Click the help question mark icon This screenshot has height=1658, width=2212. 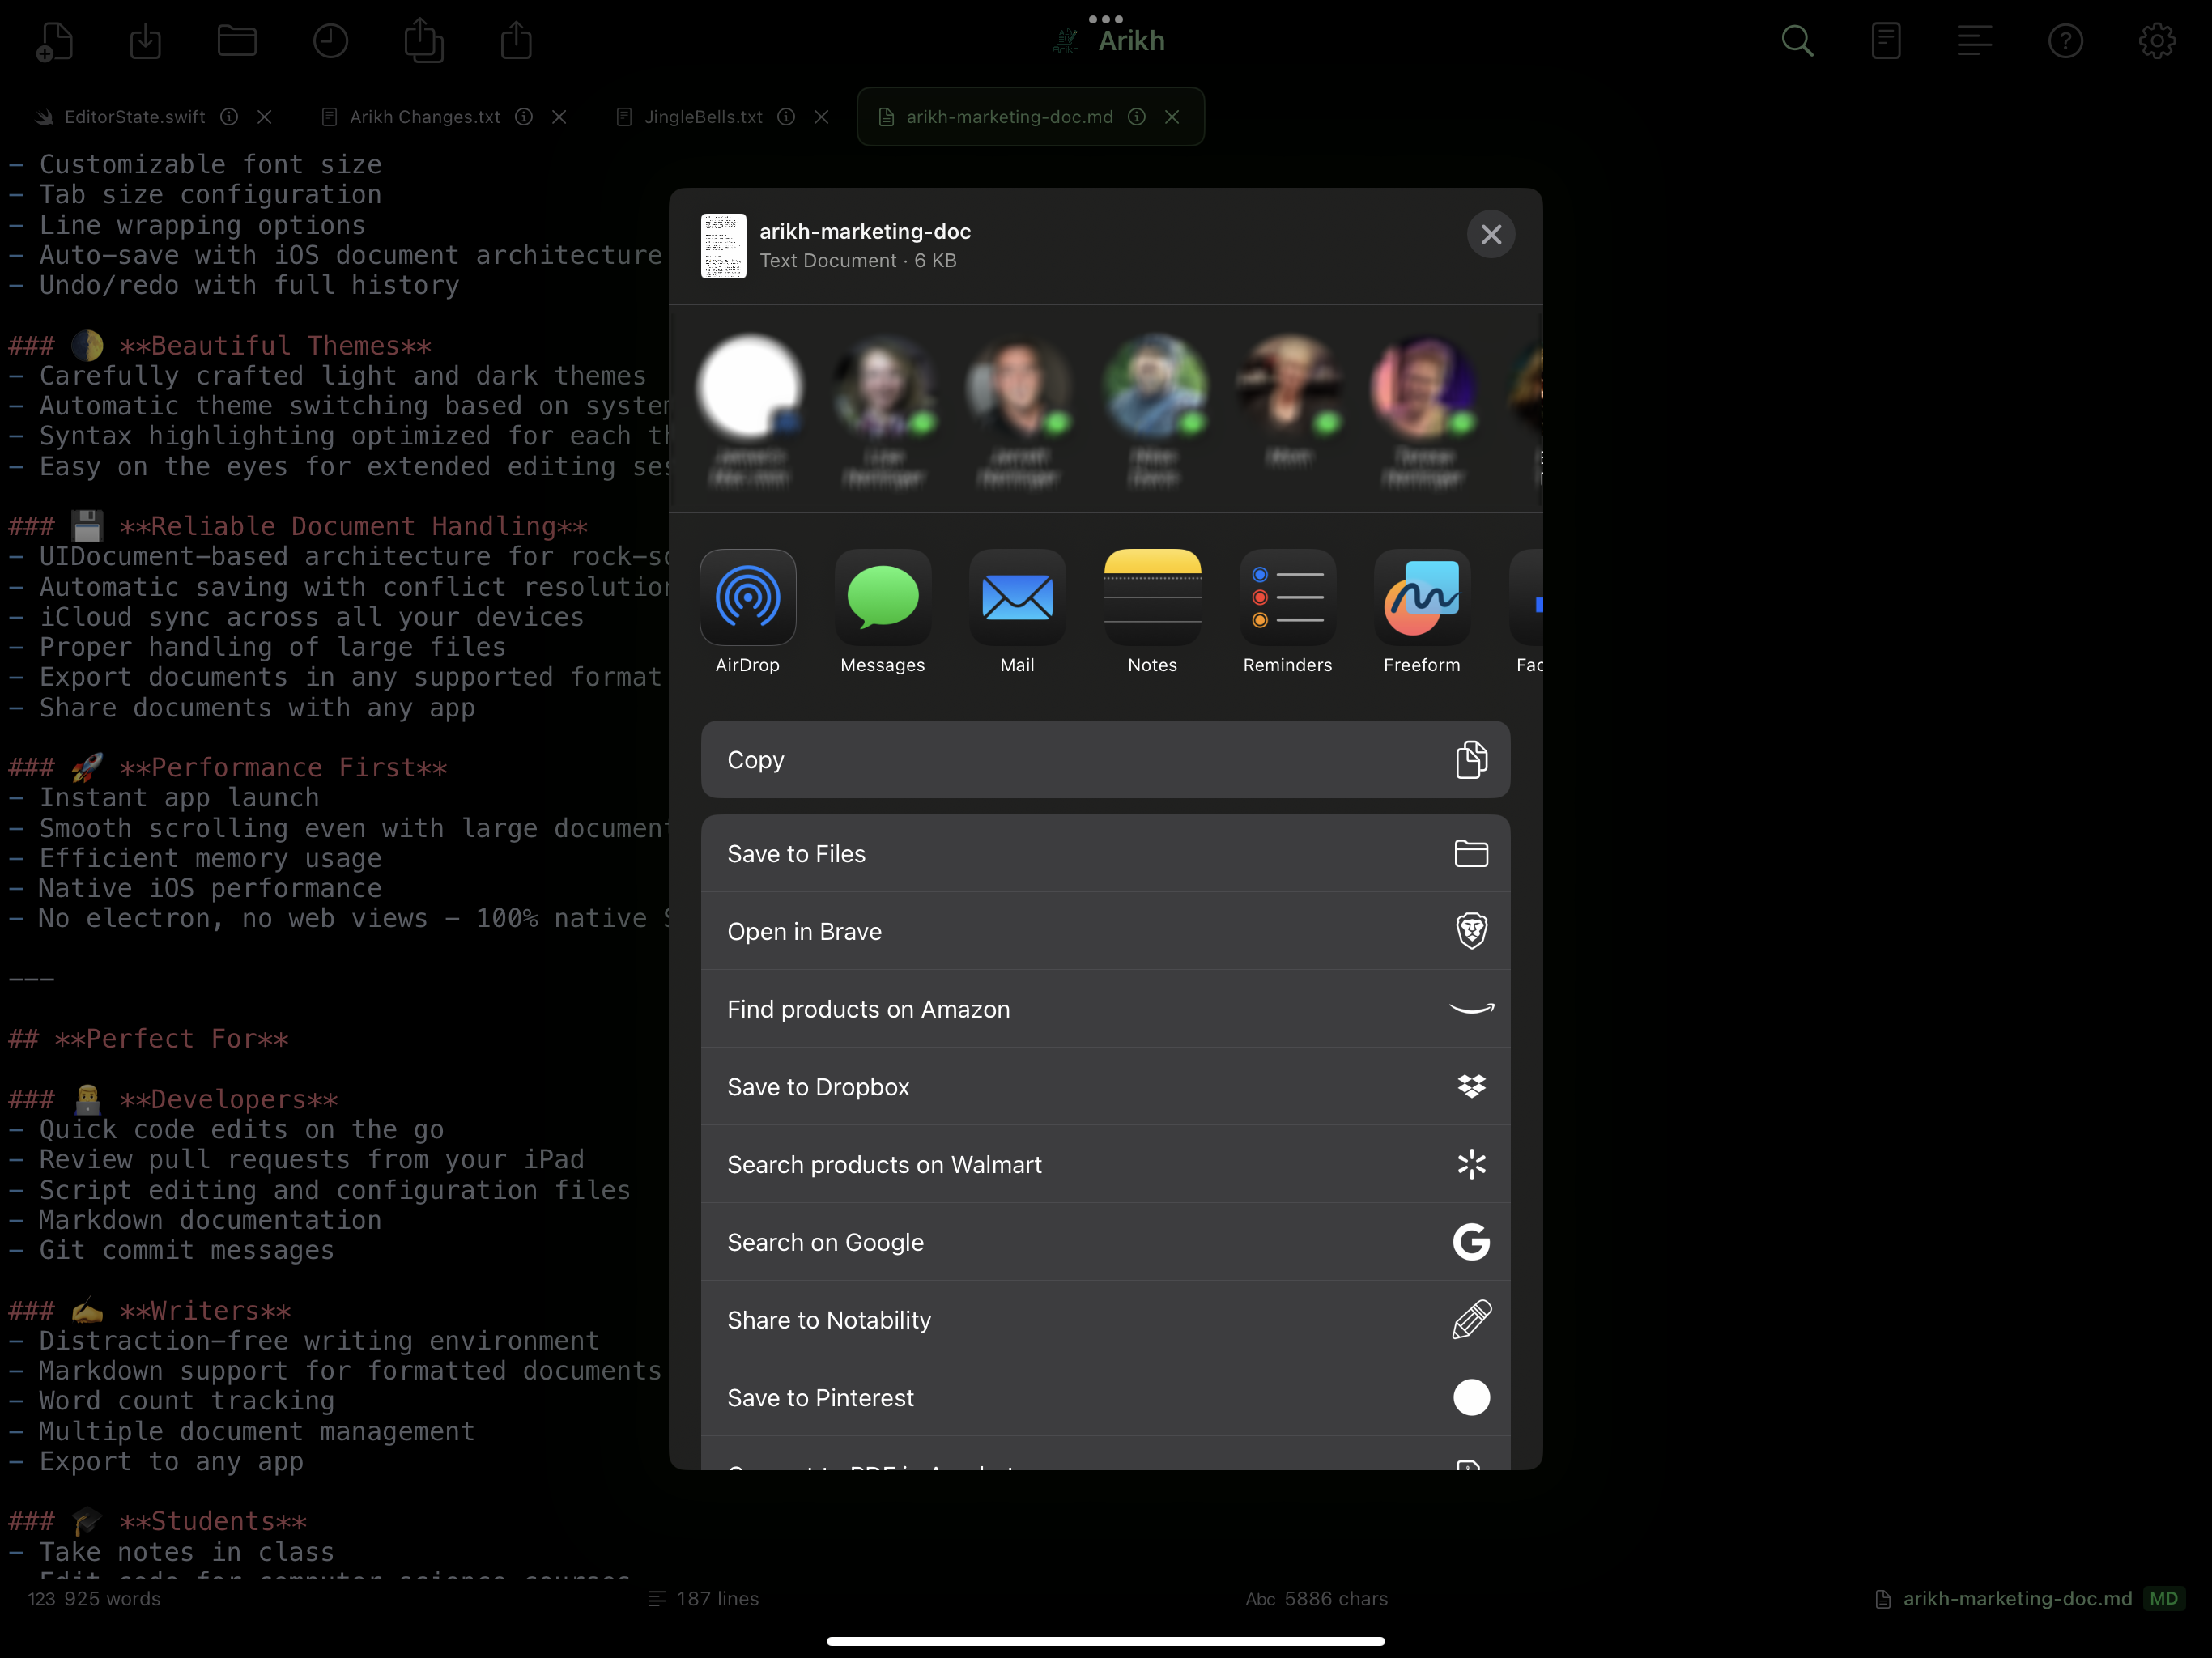[x=2065, y=41]
